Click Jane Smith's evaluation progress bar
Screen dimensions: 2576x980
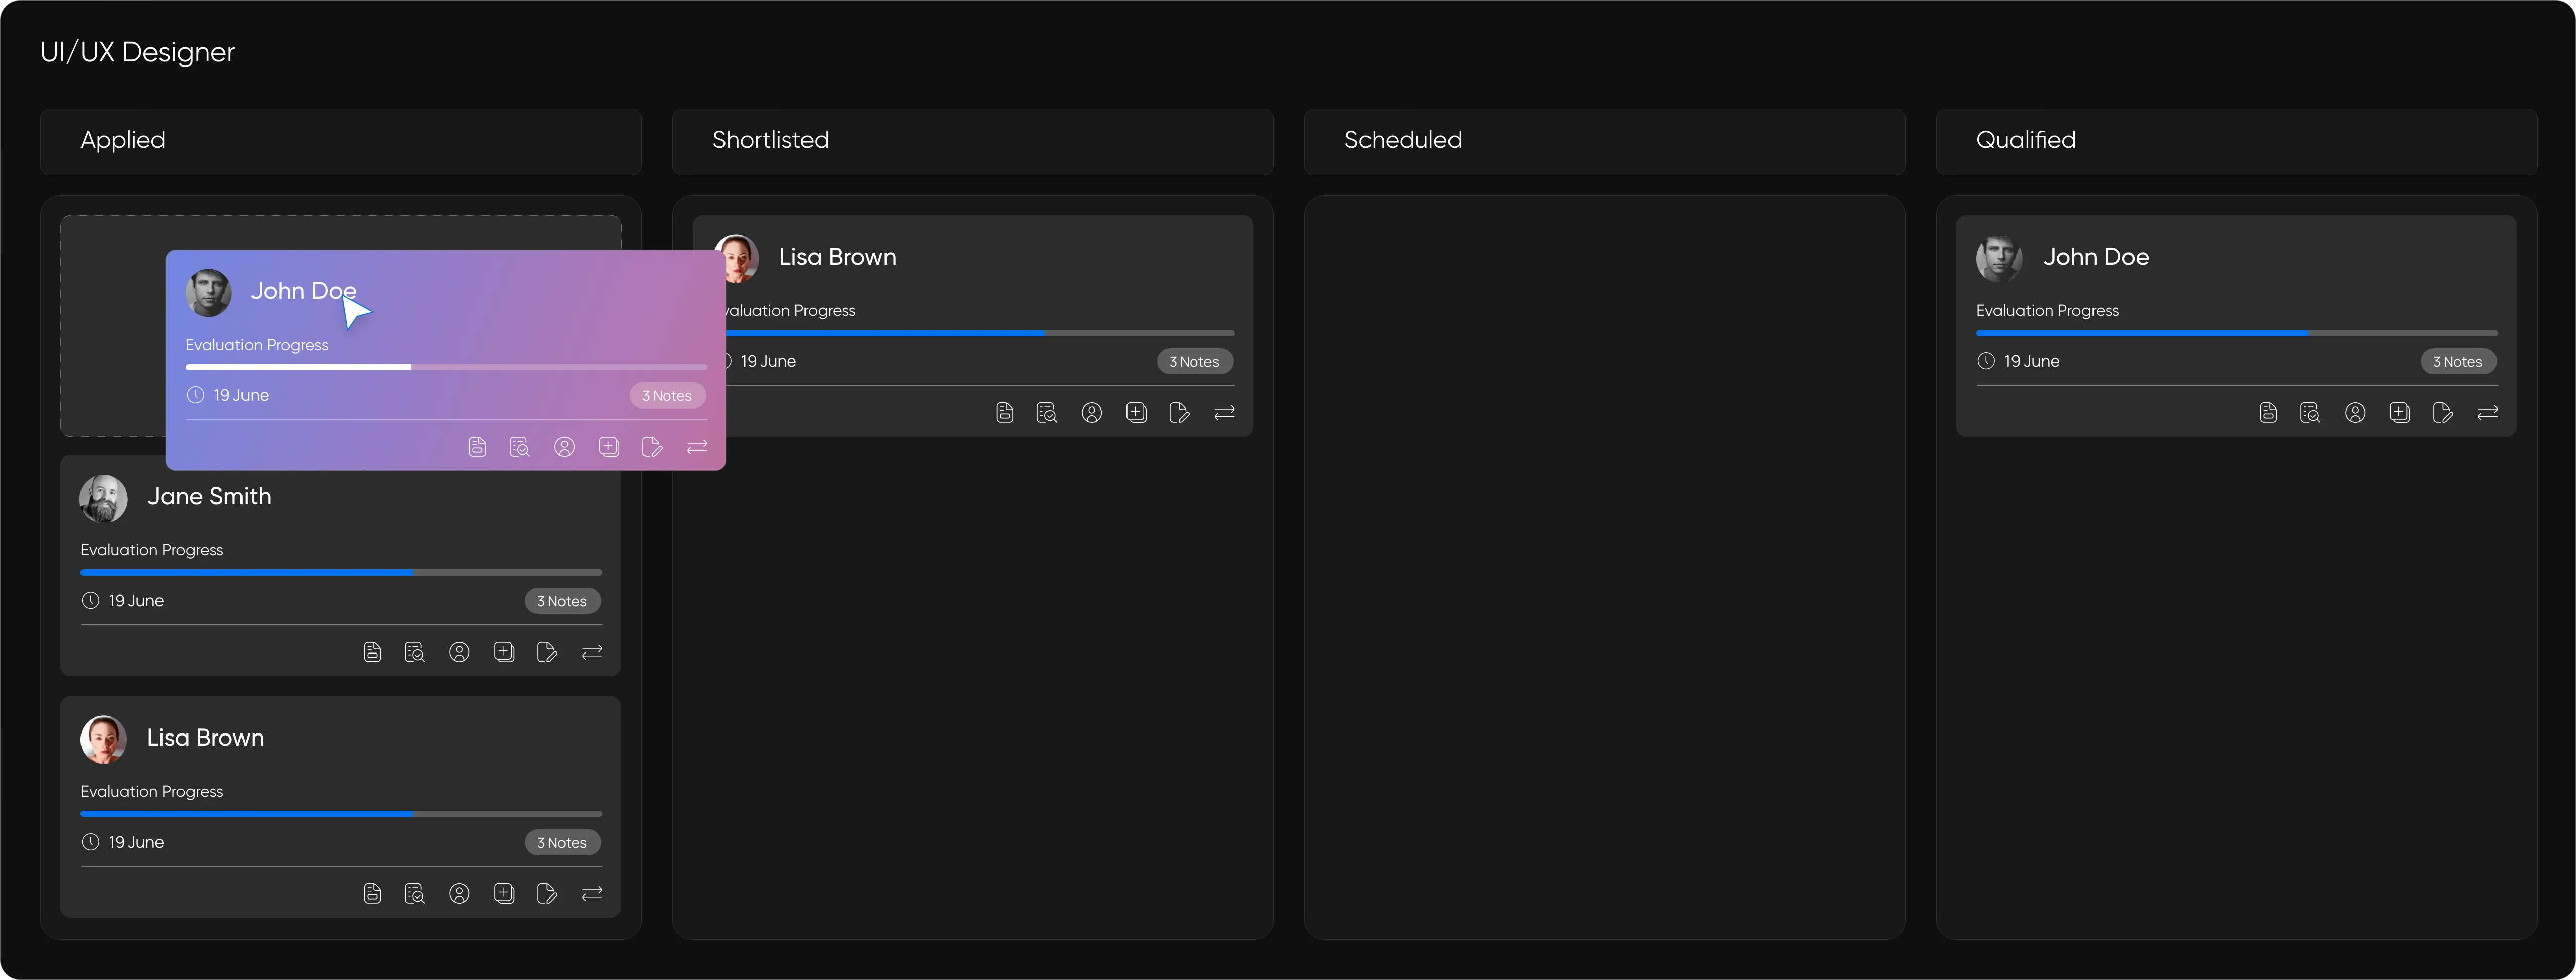point(341,572)
